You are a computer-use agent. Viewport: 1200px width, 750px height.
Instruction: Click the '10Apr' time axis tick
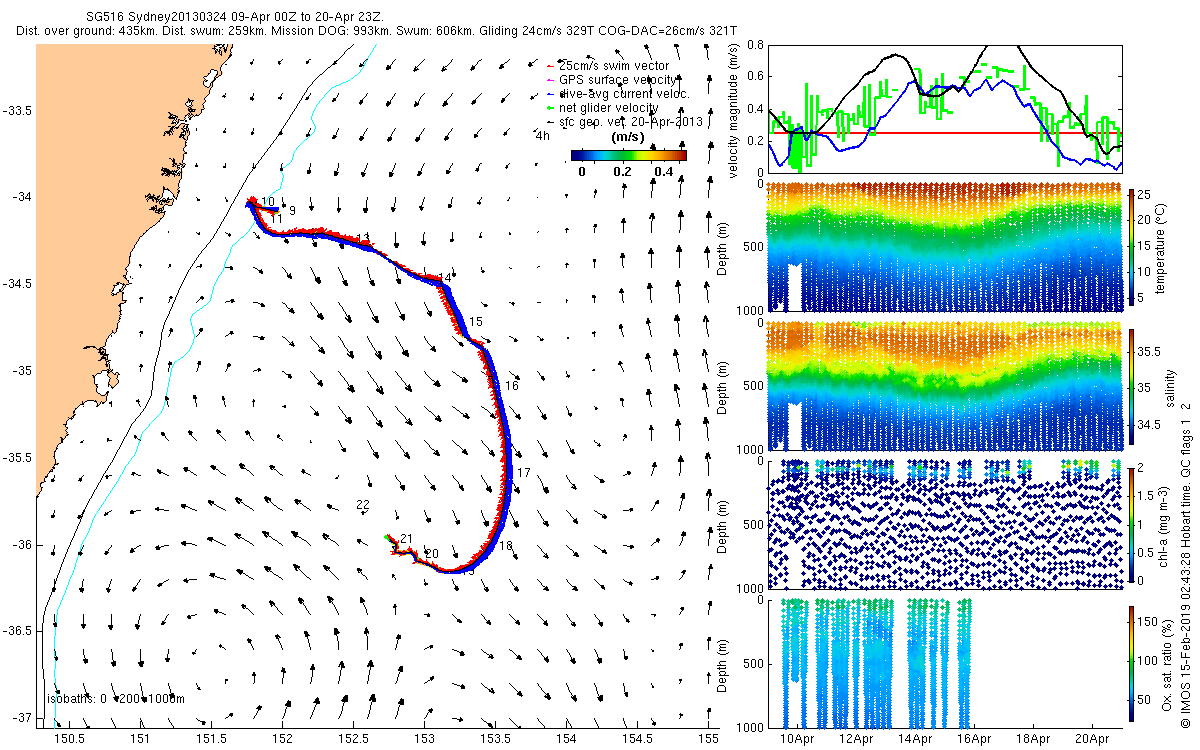click(795, 739)
